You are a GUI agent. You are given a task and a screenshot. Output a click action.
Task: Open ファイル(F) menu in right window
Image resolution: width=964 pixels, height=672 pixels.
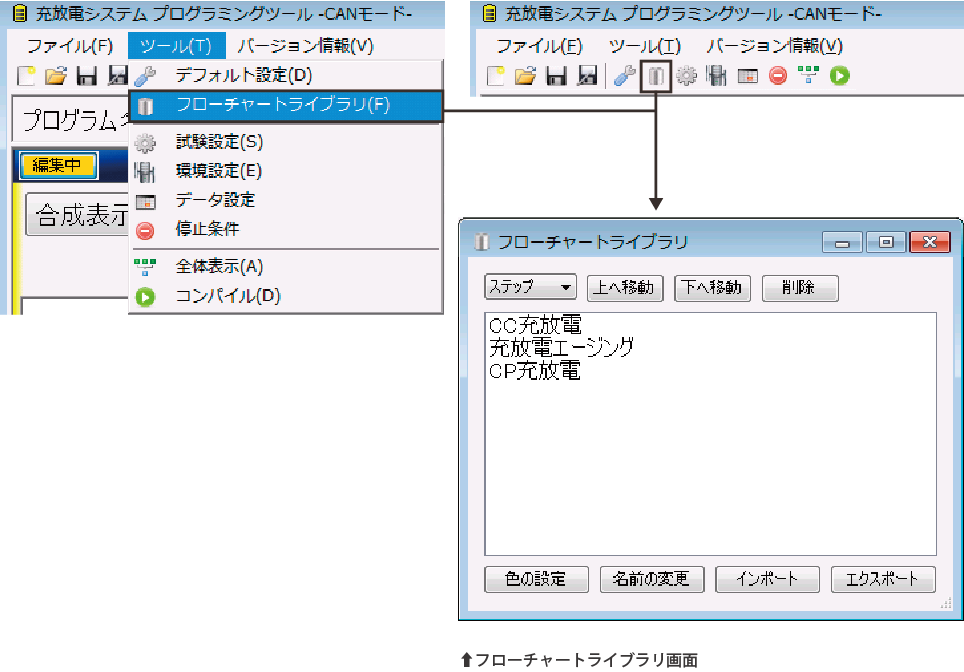539,46
